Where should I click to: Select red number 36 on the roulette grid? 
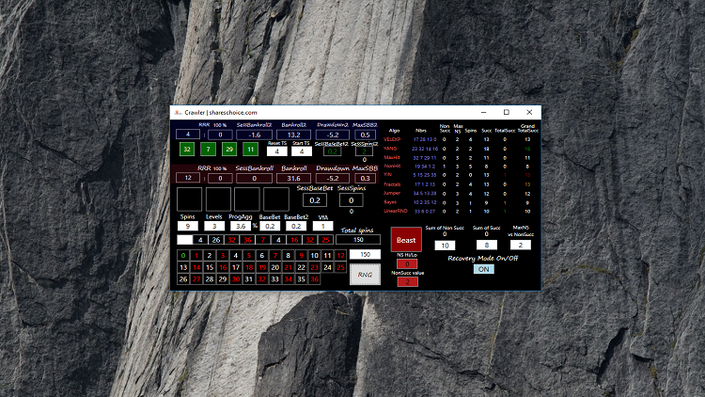click(314, 279)
